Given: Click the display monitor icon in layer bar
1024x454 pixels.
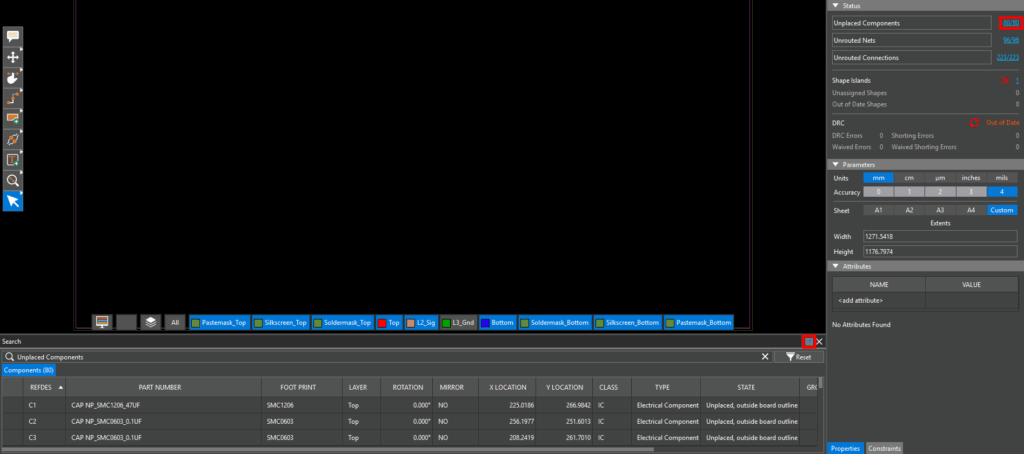Looking at the screenshot, I should pos(102,322).
